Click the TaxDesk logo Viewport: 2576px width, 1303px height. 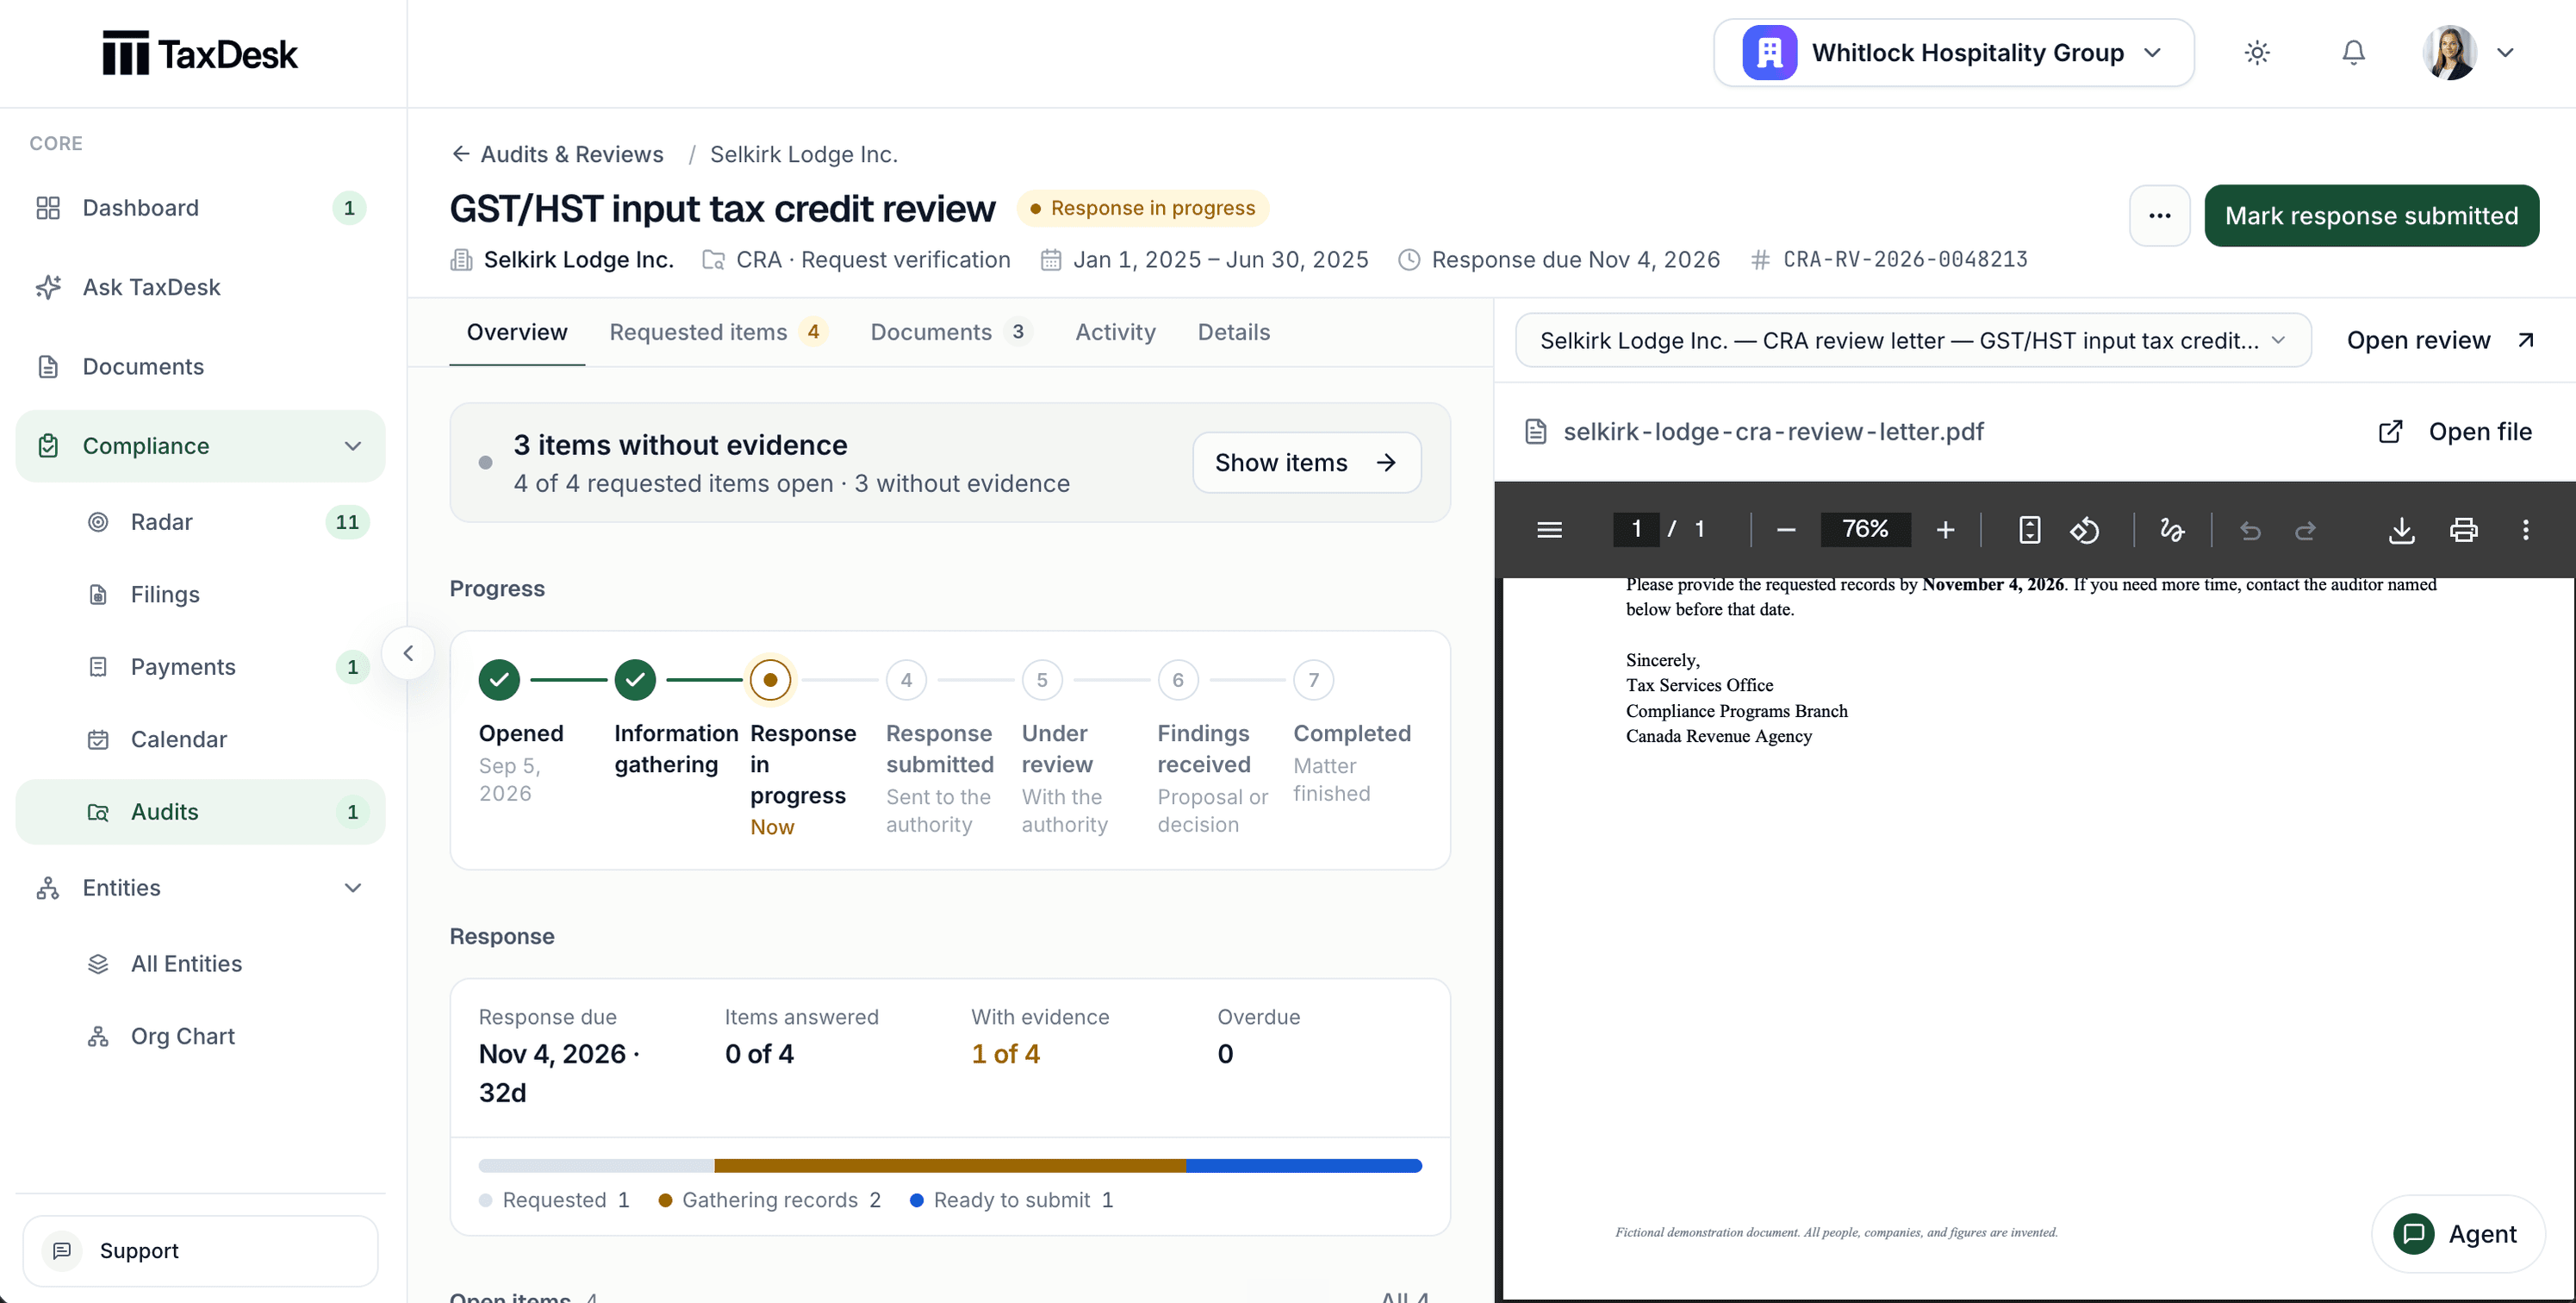click(x=200, y=53)
